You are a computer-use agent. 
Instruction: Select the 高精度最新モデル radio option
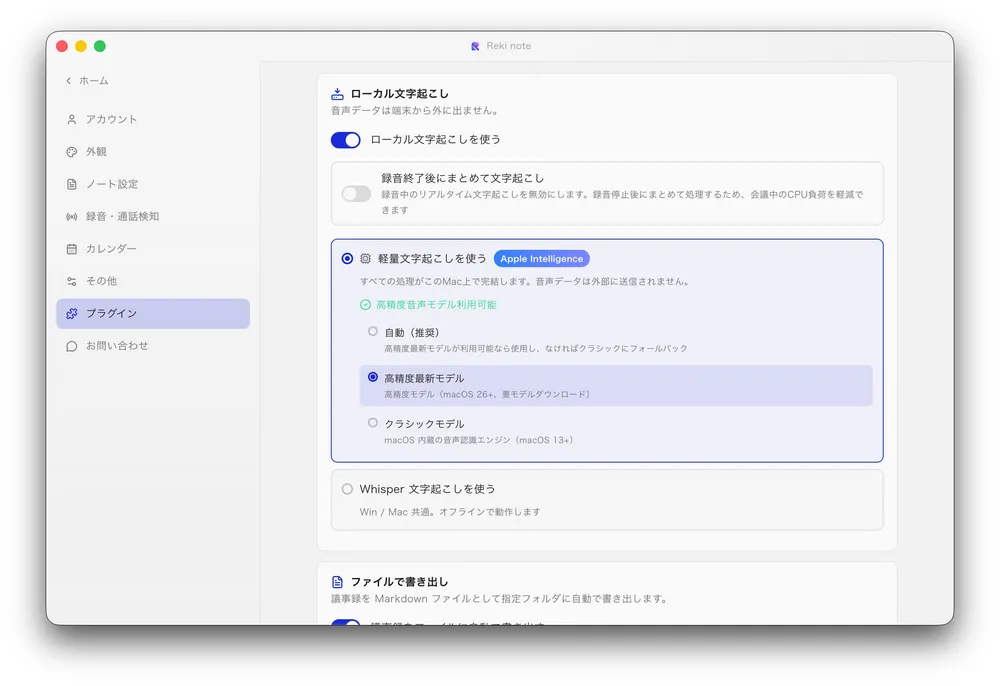(x=372, y=377)
